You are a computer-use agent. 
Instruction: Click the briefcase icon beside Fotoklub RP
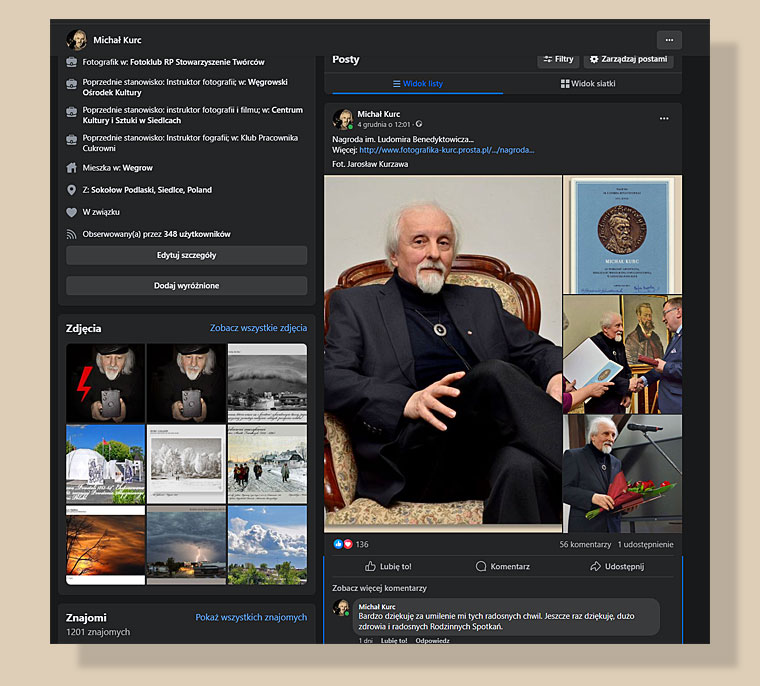point(71,62)
